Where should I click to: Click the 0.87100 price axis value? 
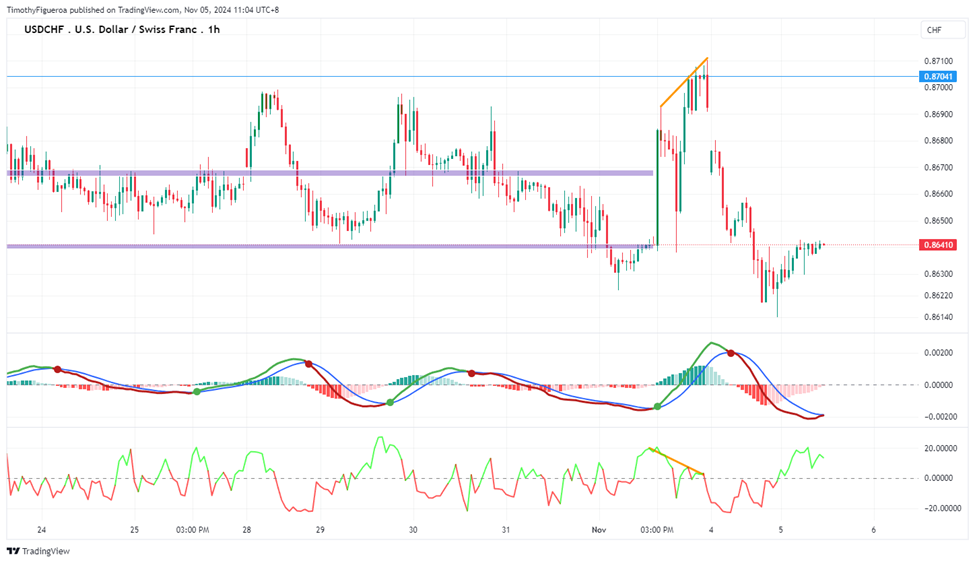point(938,61)
